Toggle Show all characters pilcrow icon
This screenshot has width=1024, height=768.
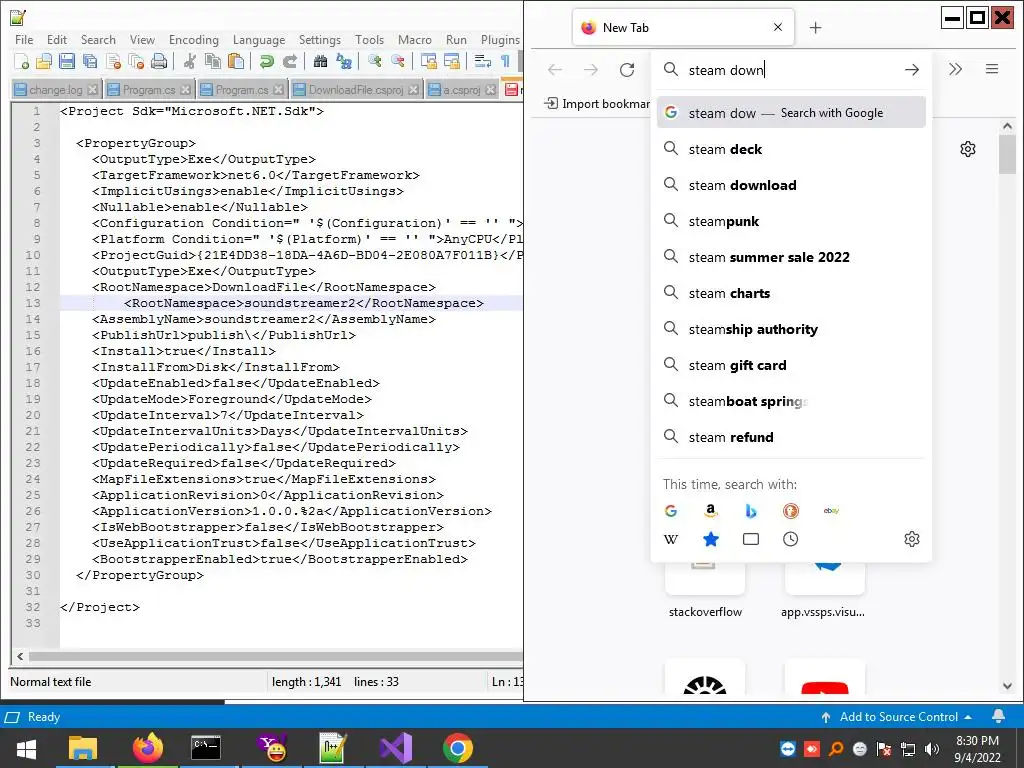(x=505, y=61)
